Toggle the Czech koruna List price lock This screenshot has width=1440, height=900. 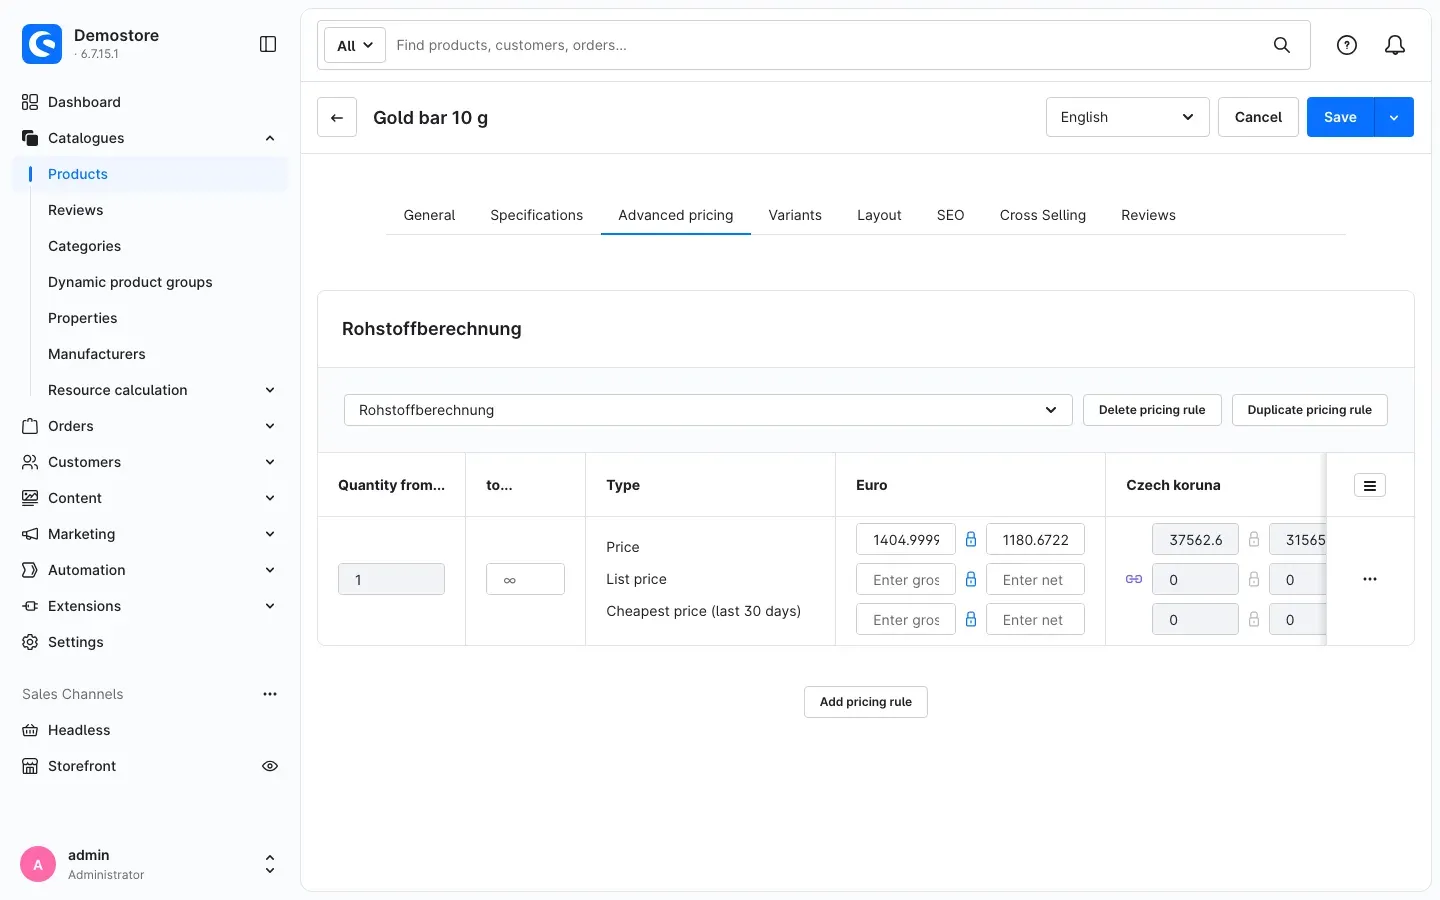1254,579
